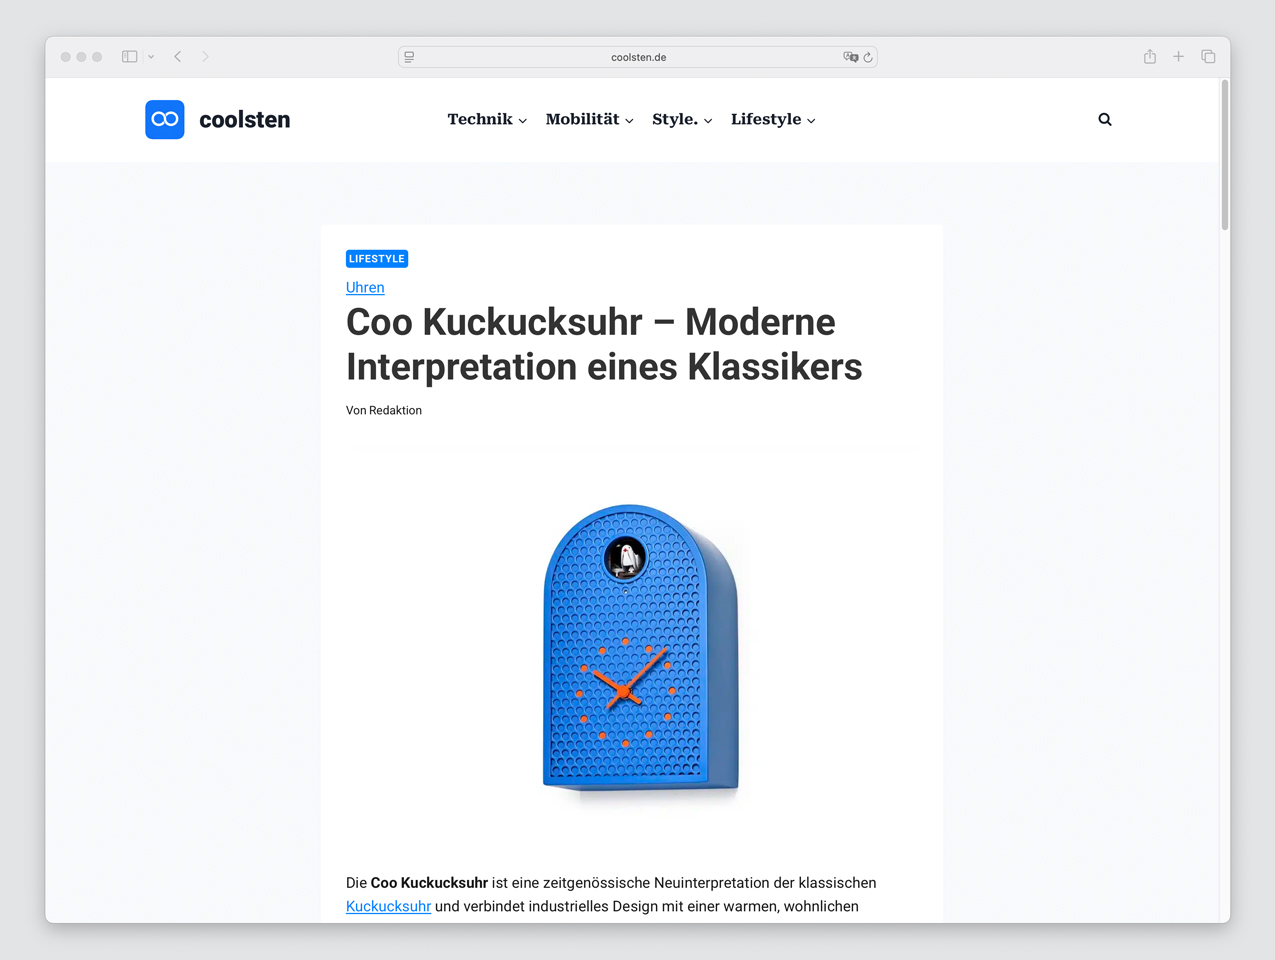Open the Share icon in toolbar
1275x960 pixels.
tap(1150, 57)
